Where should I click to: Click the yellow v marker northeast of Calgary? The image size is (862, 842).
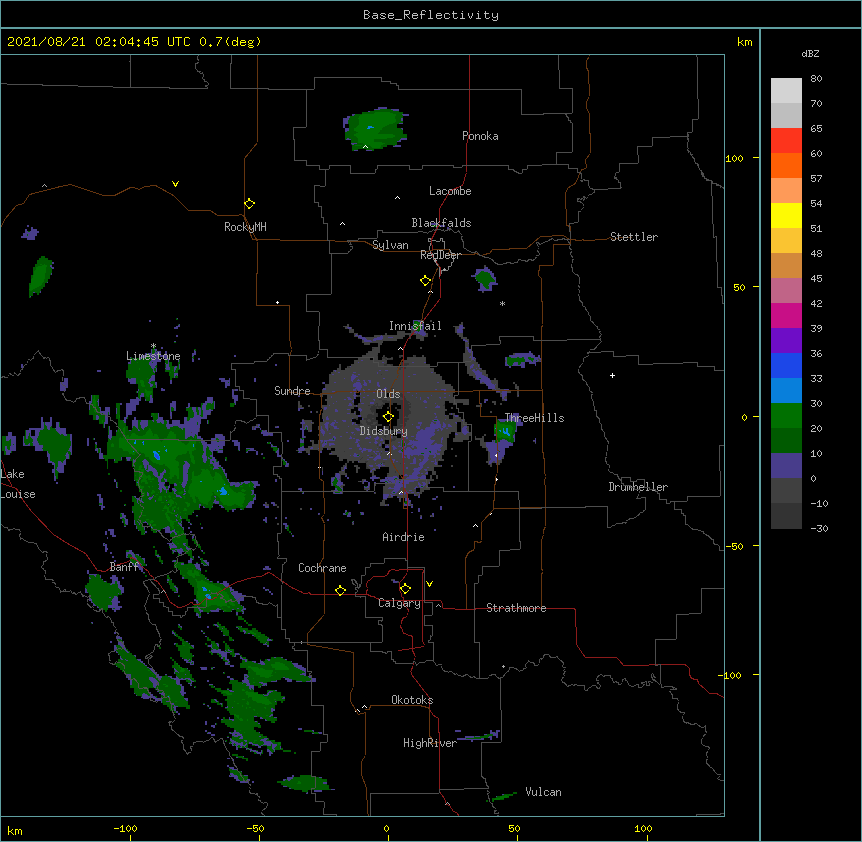(x=429, y=584)
